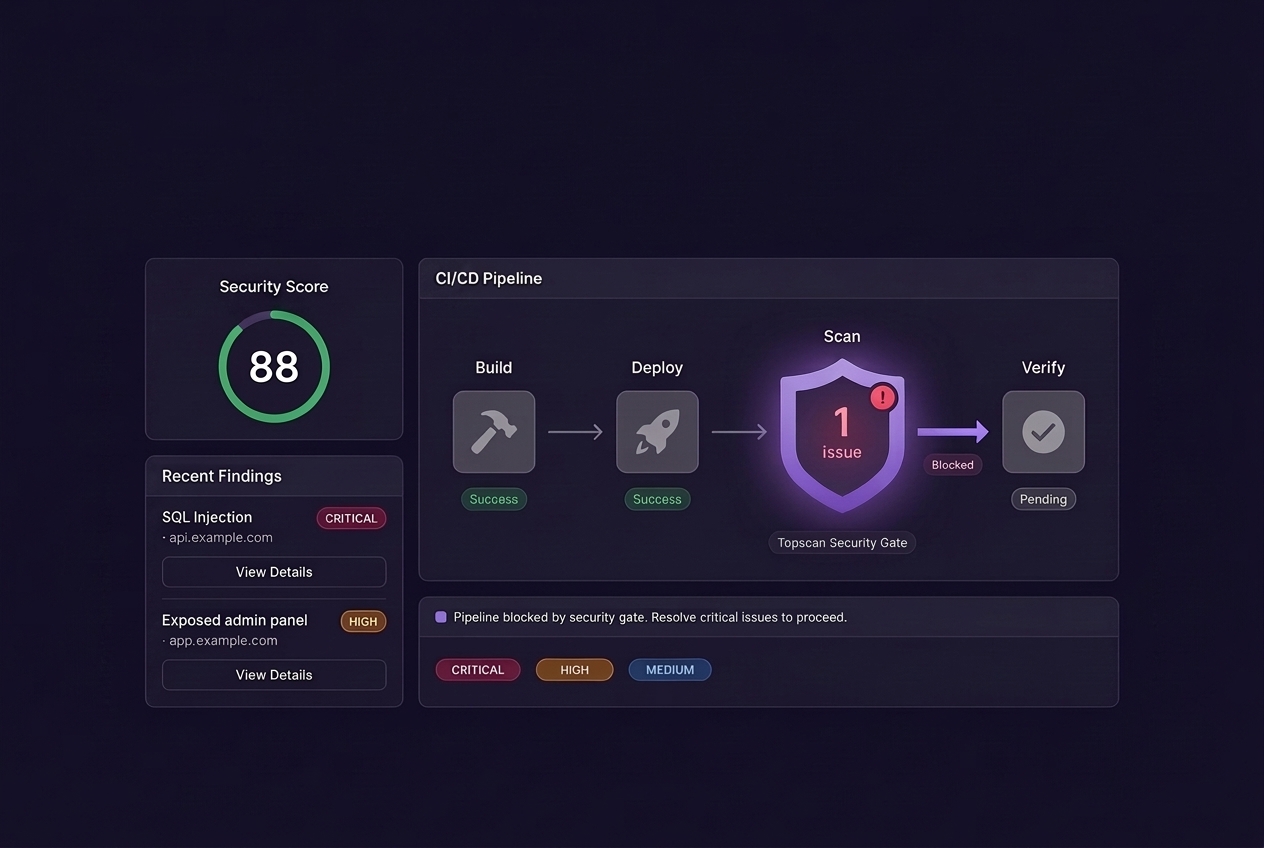Click the purple blocked arrow icon
Screen dimensions: 1264x848
[953, 432]
